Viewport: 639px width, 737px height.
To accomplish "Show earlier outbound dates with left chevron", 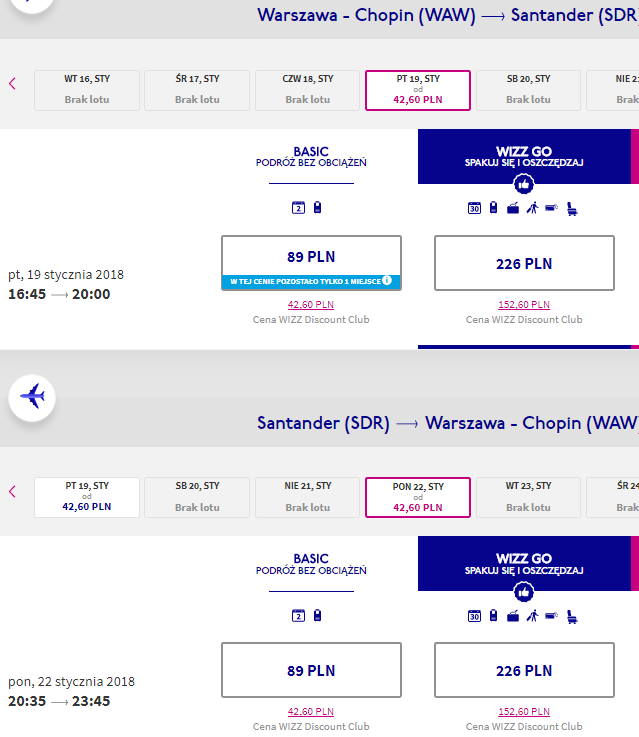I will coord(12,84).
